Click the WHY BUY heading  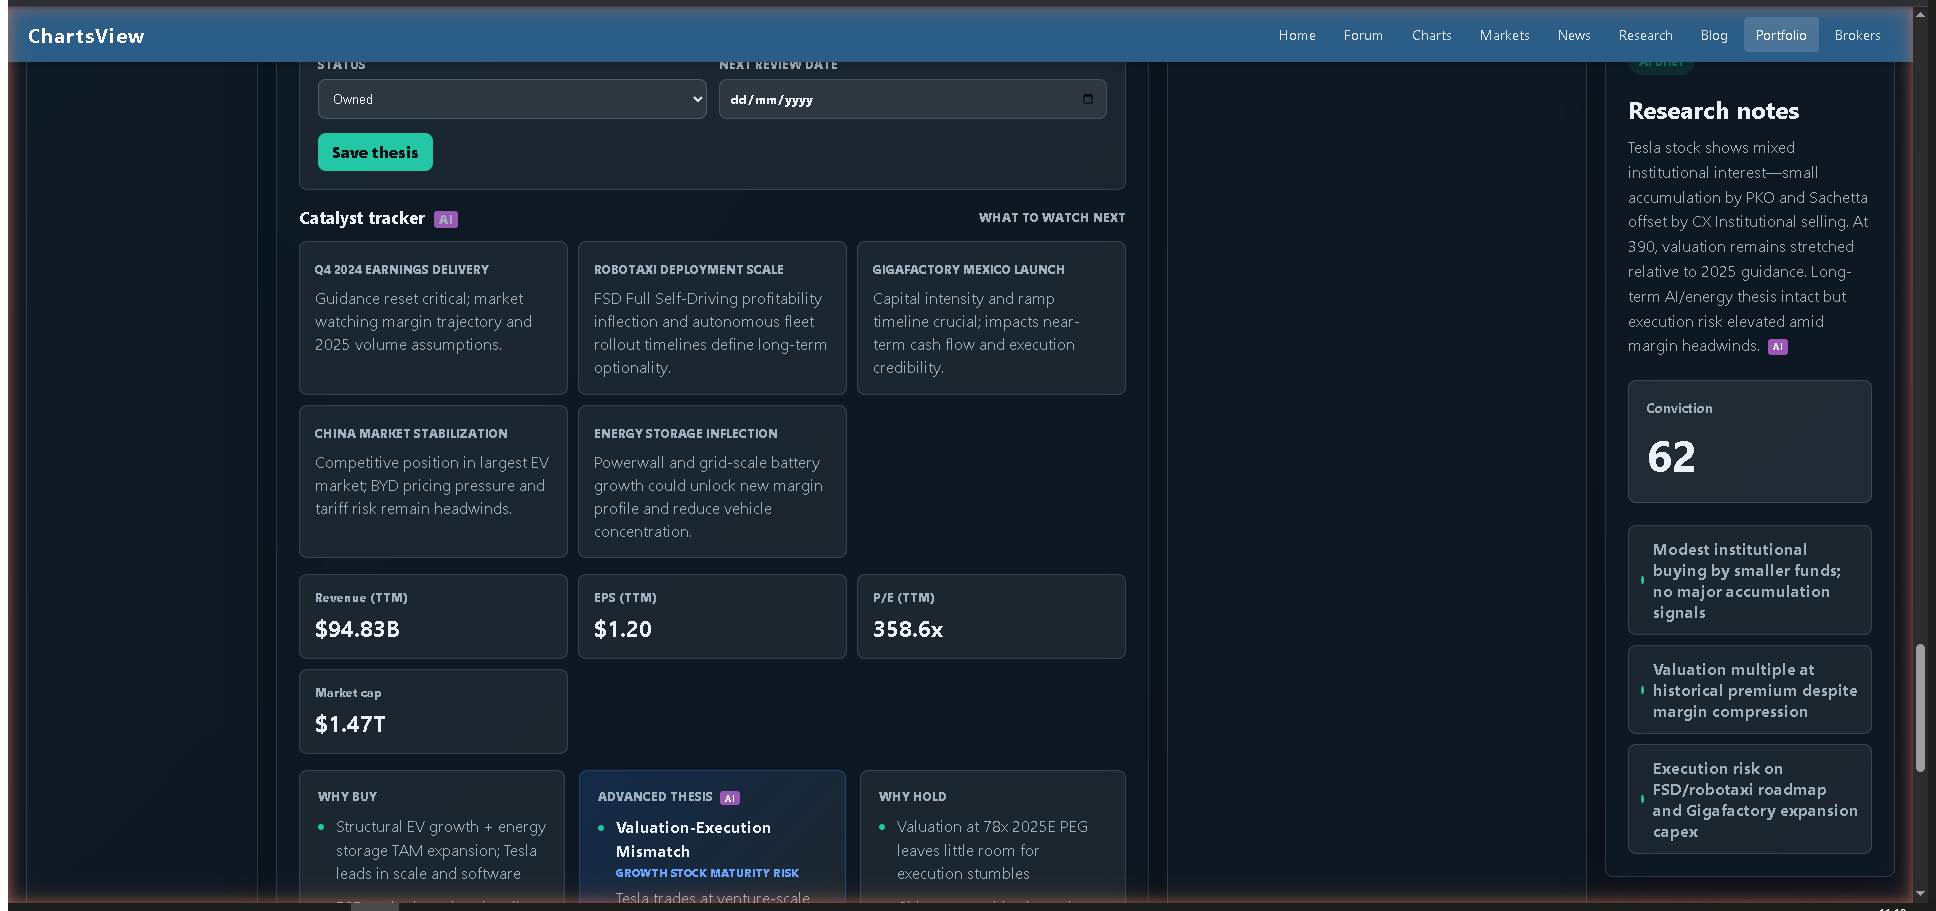tap(347, 797)
